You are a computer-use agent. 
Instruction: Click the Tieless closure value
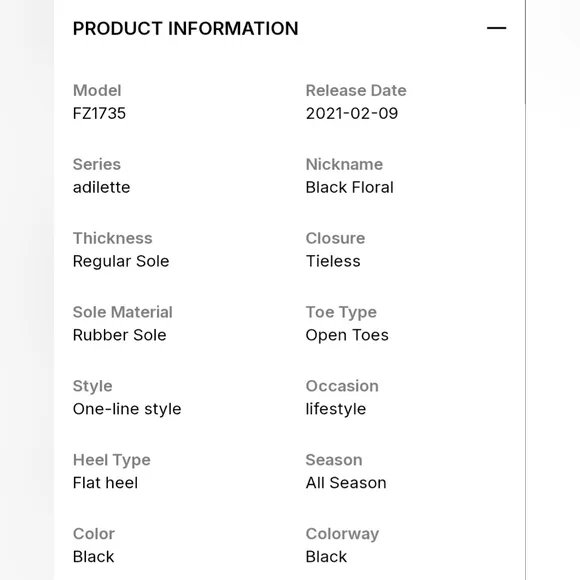333,261
